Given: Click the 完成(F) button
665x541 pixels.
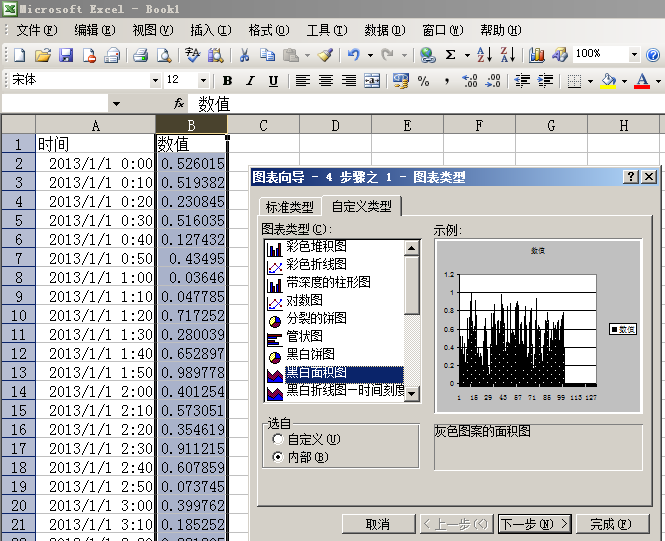Looking at the screenshot, I should 611,524.
